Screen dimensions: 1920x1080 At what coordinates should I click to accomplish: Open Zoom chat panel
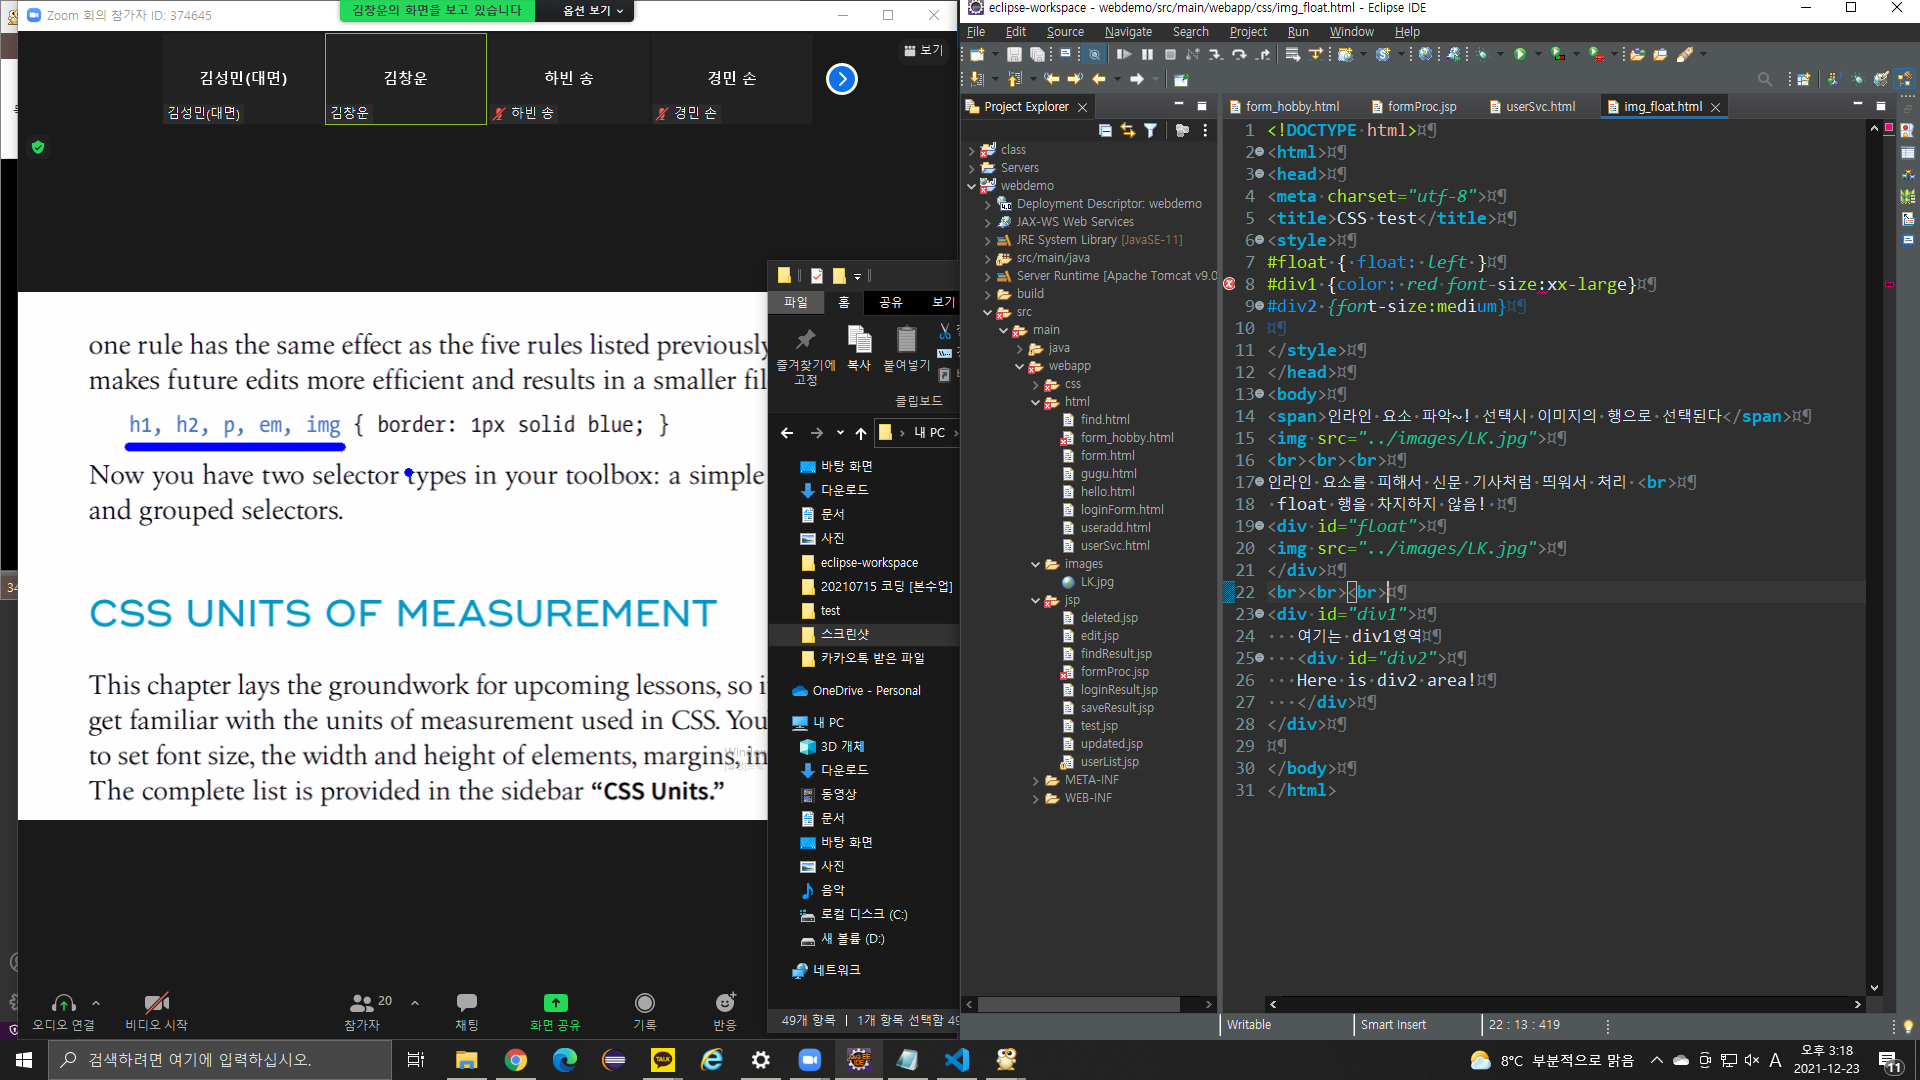click(x=466, y=1009)
